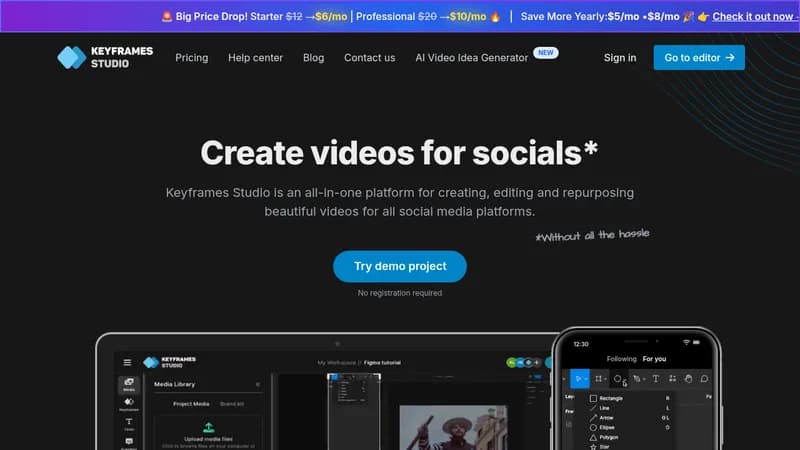Select the Hand tool on phone toolbar
The width and height of the screenshot is (800, 450).
pos(688,379)
